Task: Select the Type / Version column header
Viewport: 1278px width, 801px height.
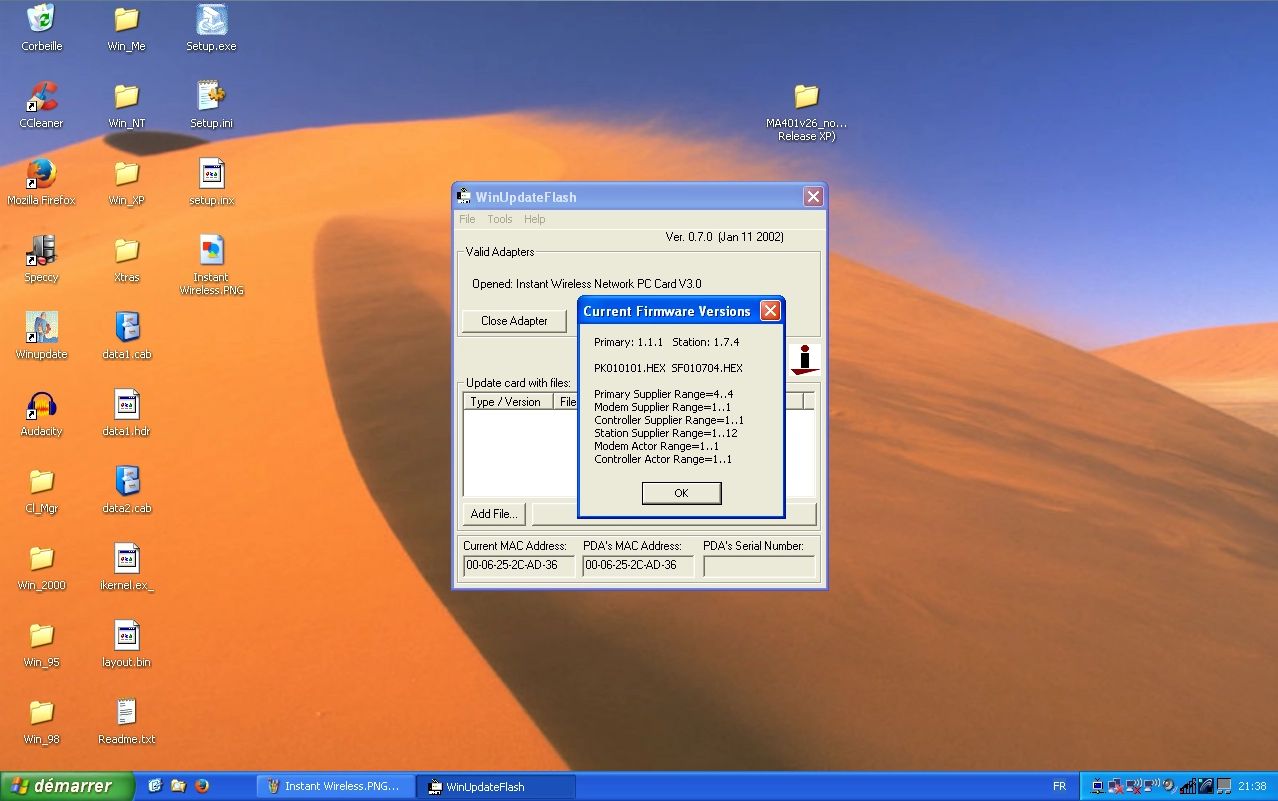Action: 506,402
